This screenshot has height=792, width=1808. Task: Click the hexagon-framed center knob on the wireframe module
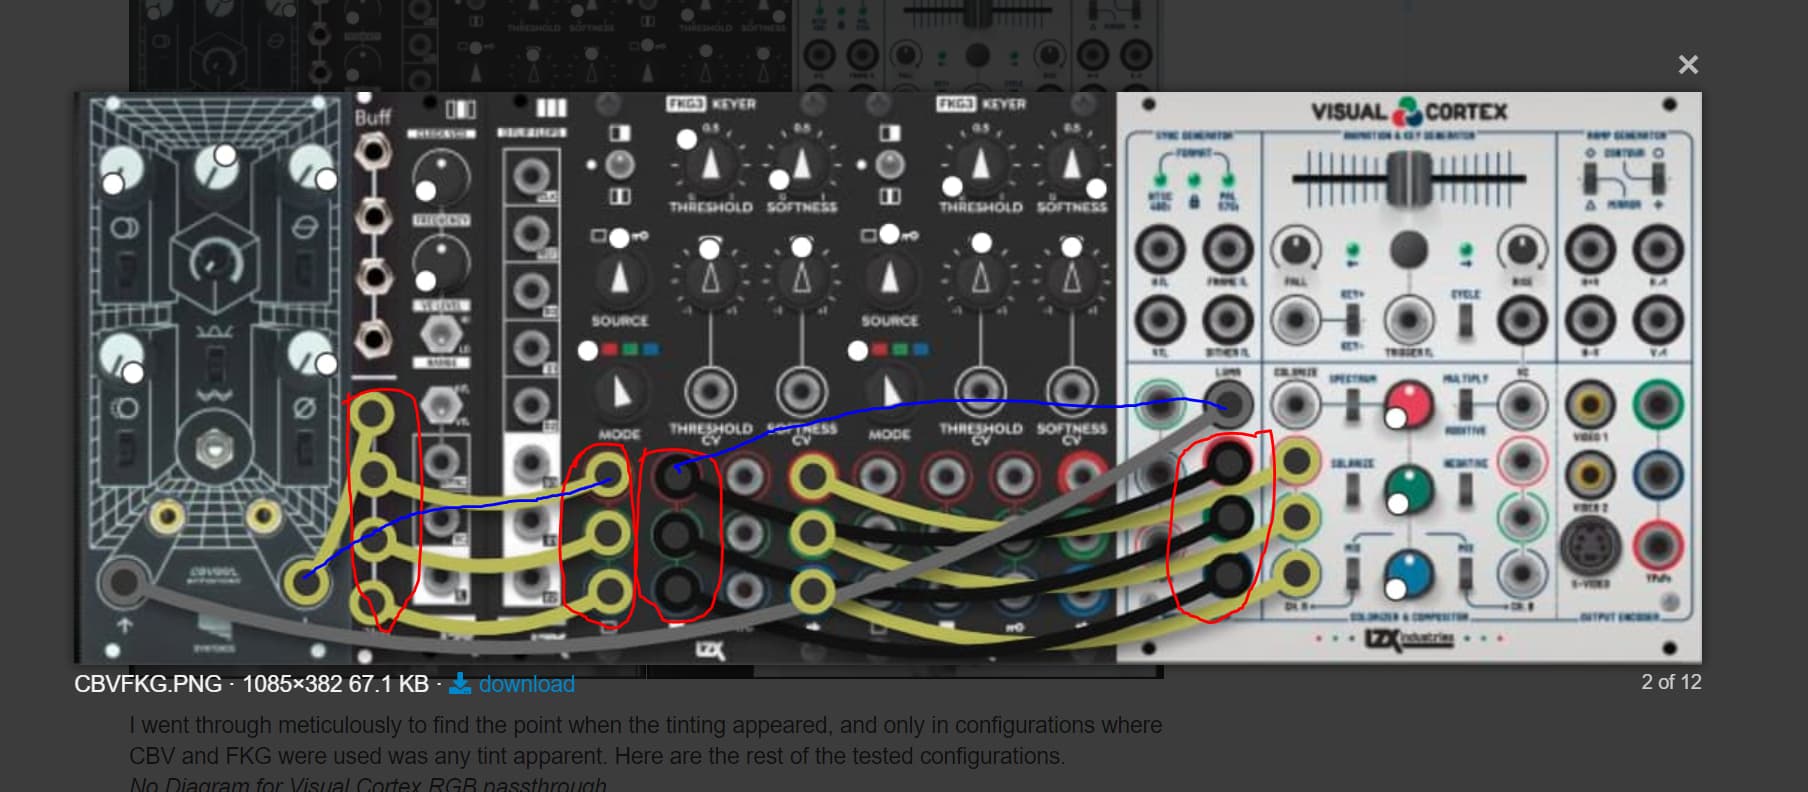[x=216, y=261]
